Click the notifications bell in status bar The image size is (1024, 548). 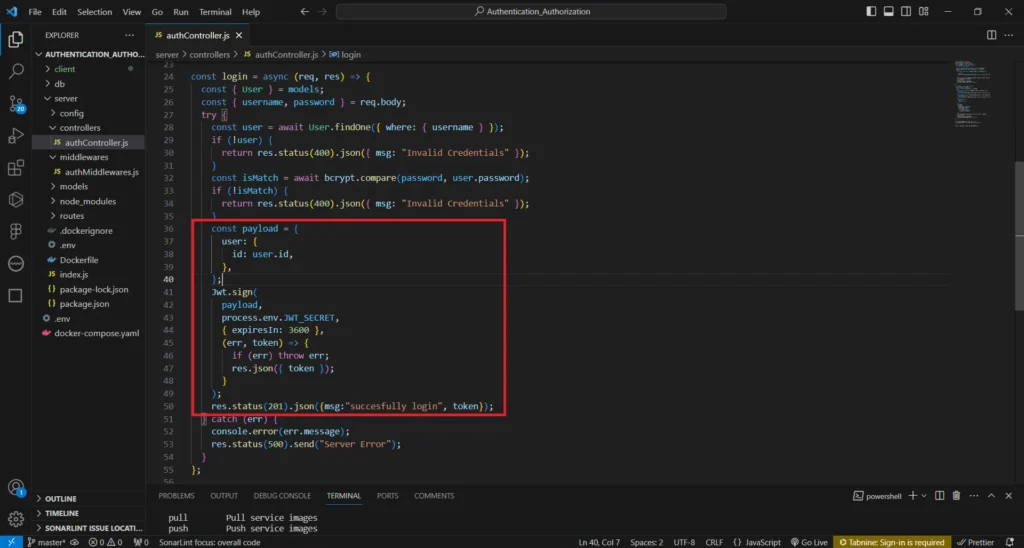[x=1011, y=542]
